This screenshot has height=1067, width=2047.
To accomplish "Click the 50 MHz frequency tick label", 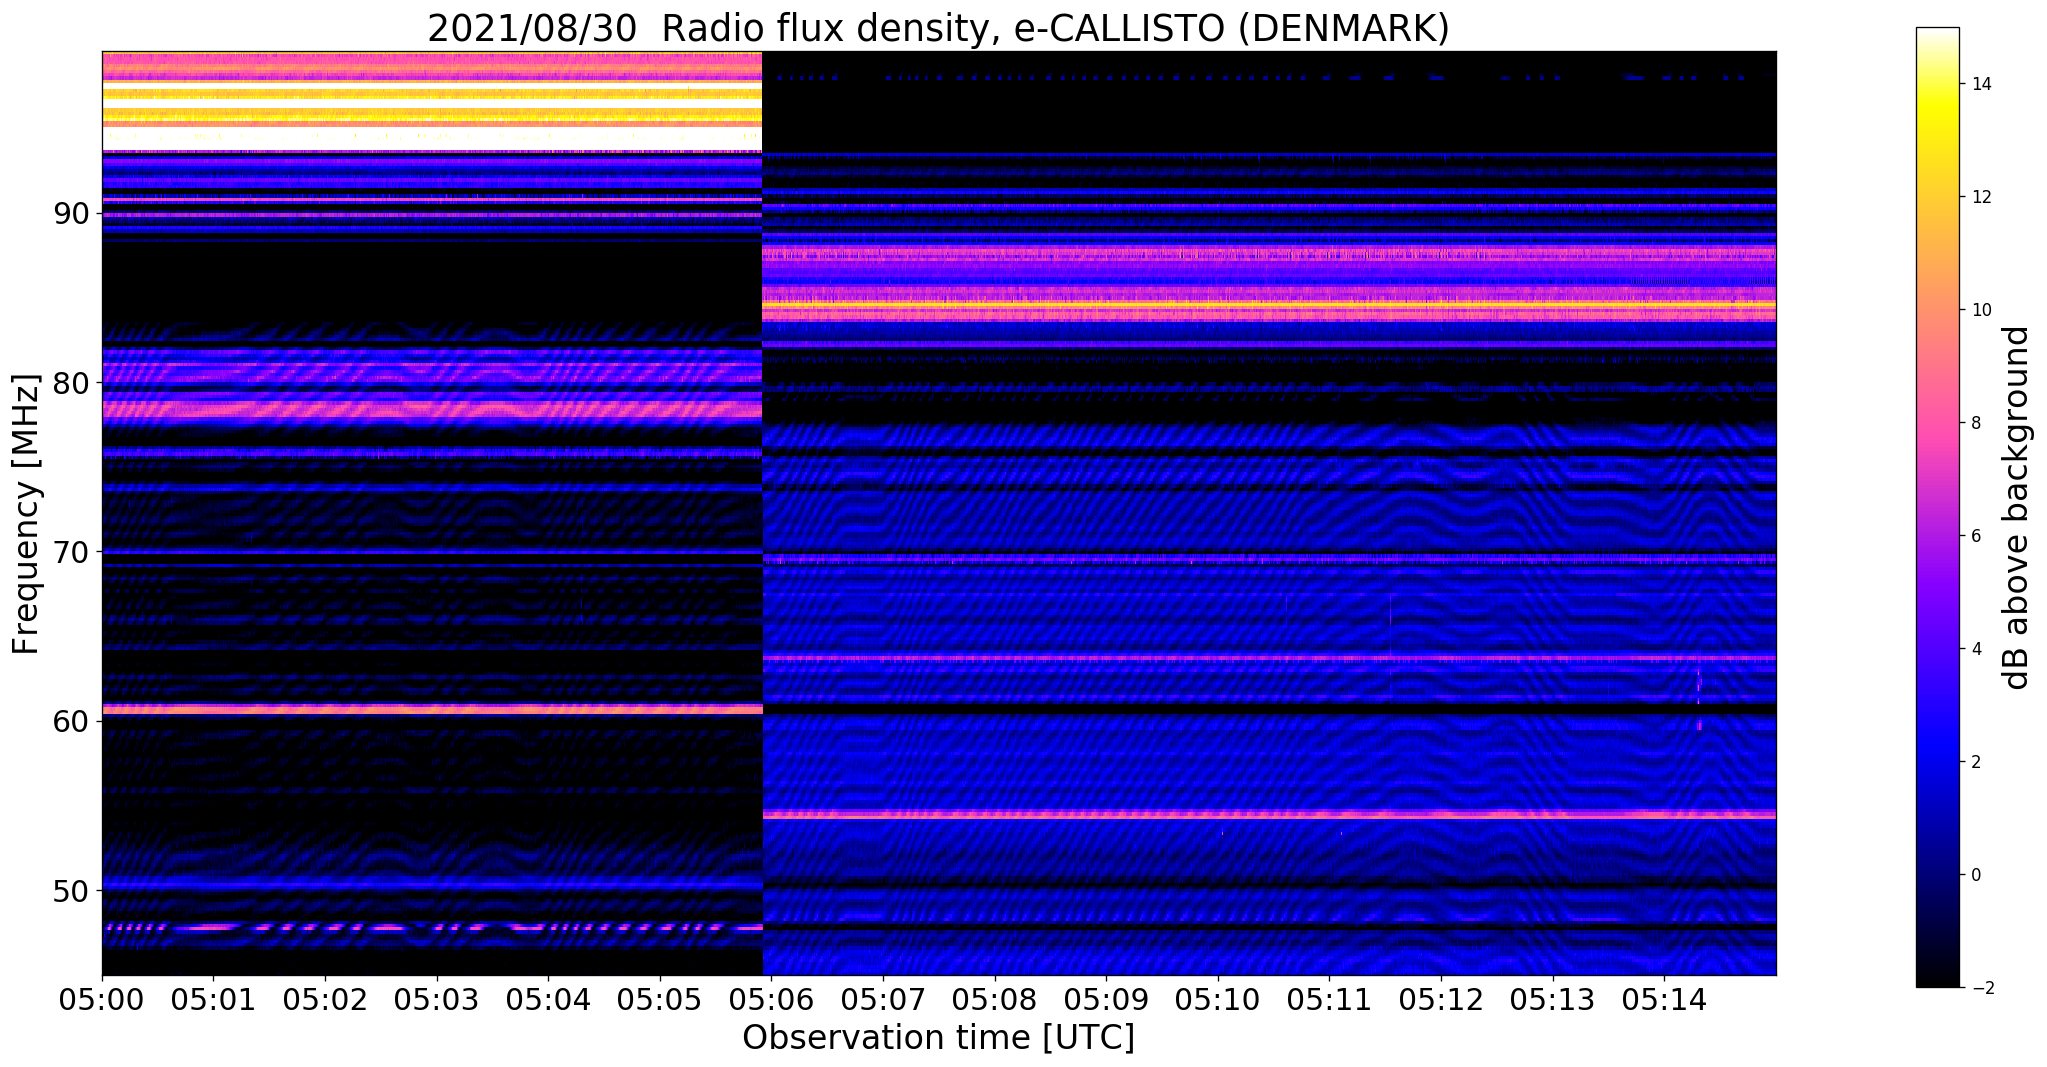I will 70,890.
